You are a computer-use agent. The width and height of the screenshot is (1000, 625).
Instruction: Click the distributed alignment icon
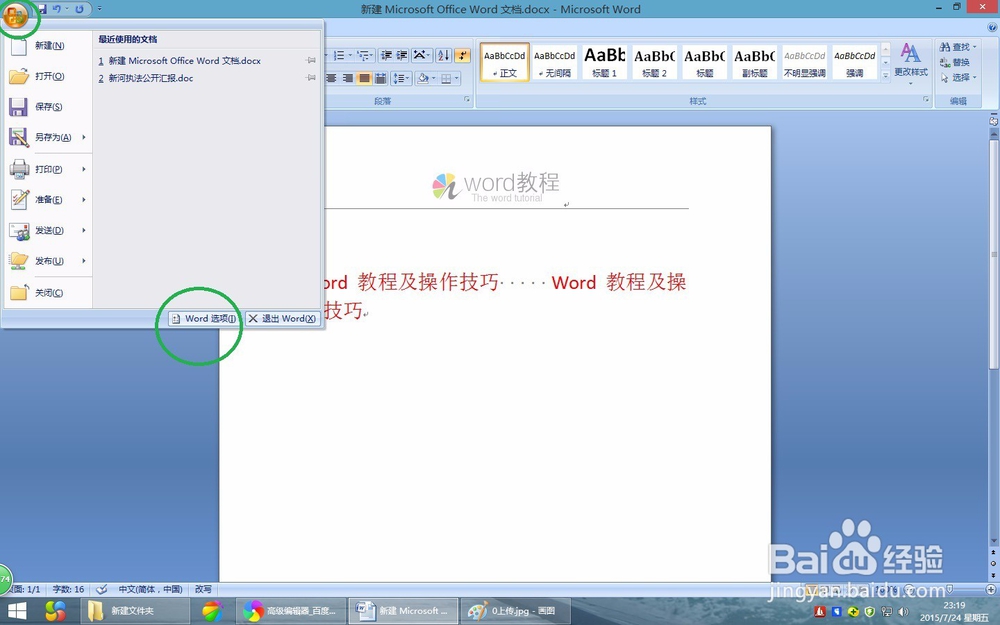(380, 78)
